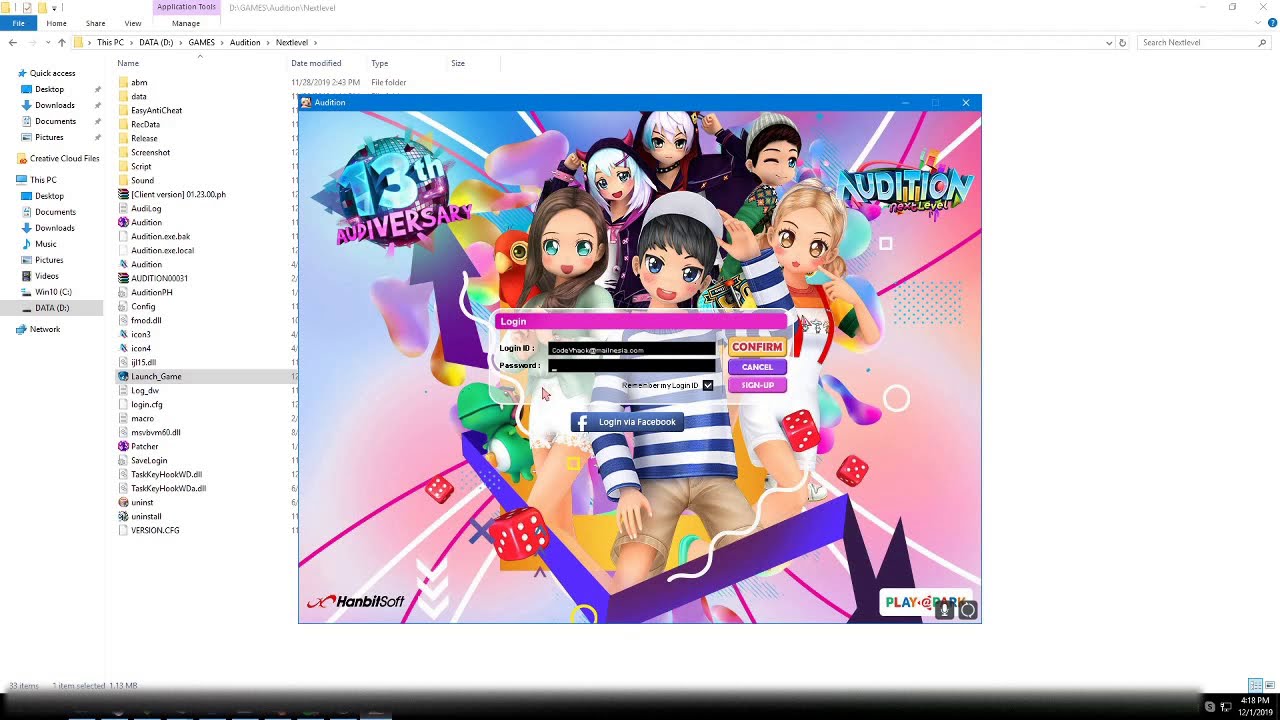Open Videos under This PC
The width and height of the screenshot is (1280, 720).
47,276
